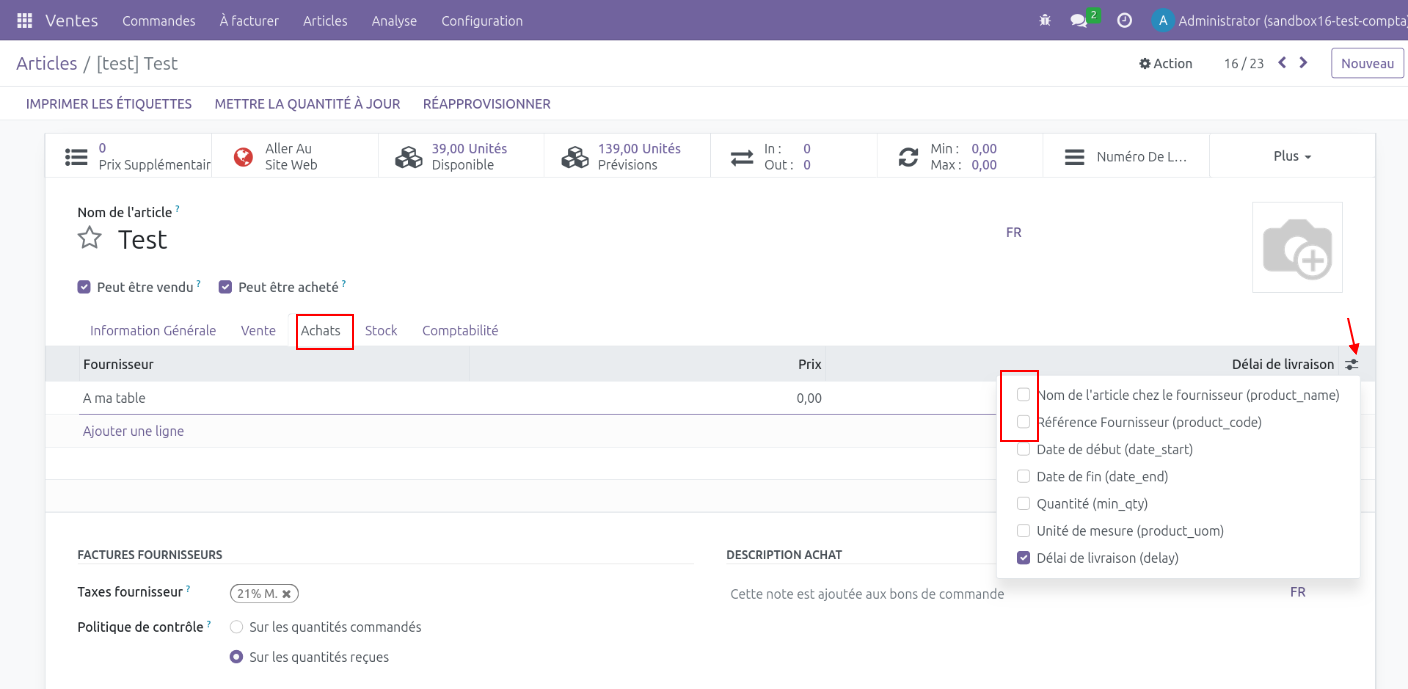Open the activities clock icon
Screen dimensions: 1408x689
tap(1124, 20)
